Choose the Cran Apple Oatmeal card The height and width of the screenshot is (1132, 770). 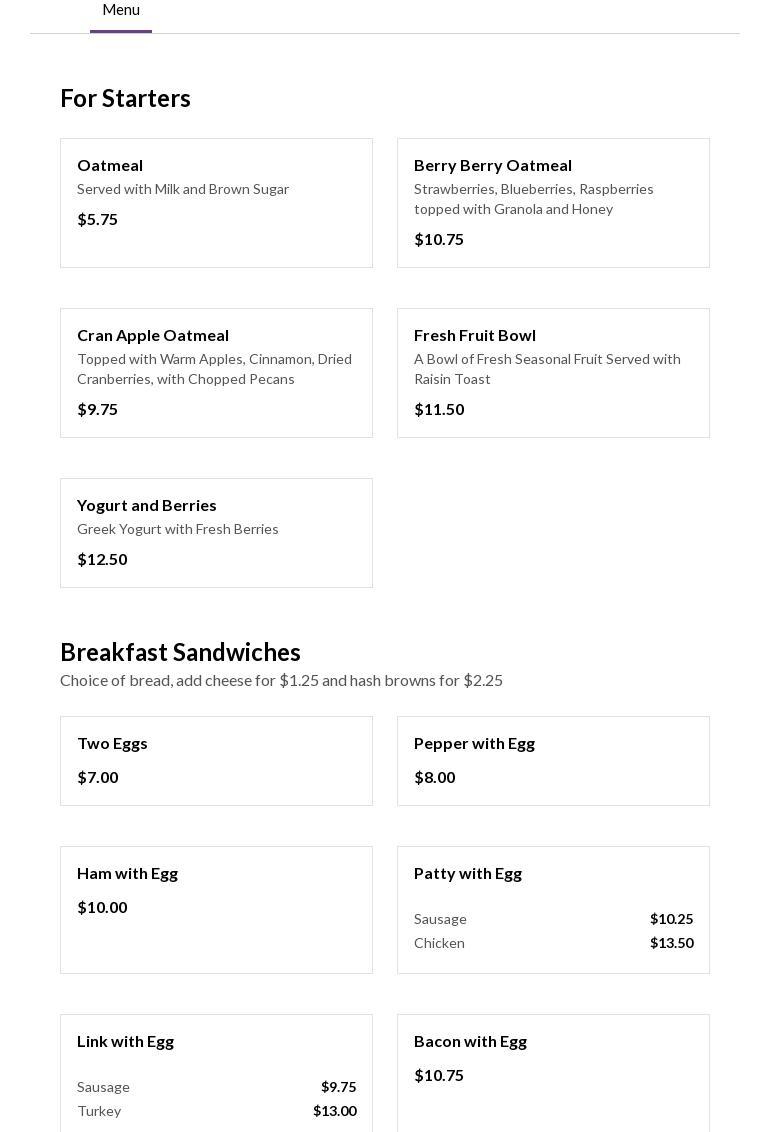216,372
